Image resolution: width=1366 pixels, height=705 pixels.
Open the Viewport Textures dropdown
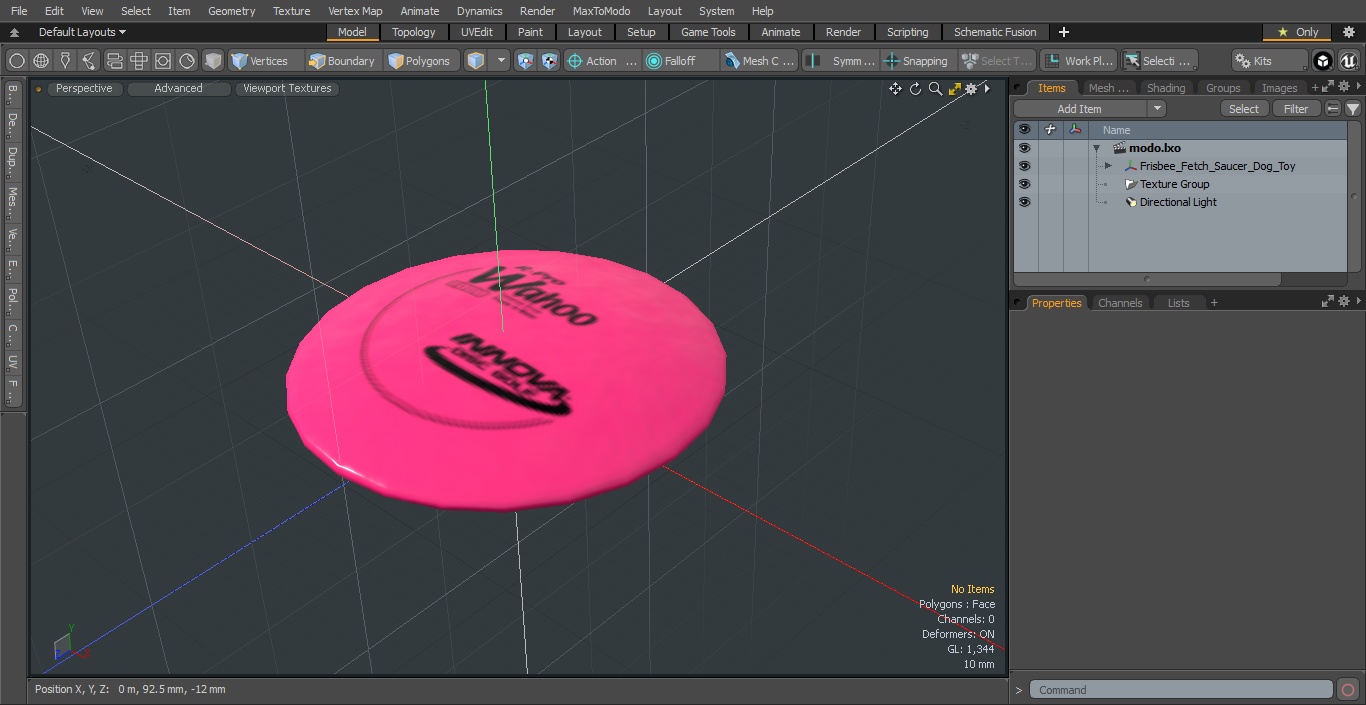click(287, 89)
